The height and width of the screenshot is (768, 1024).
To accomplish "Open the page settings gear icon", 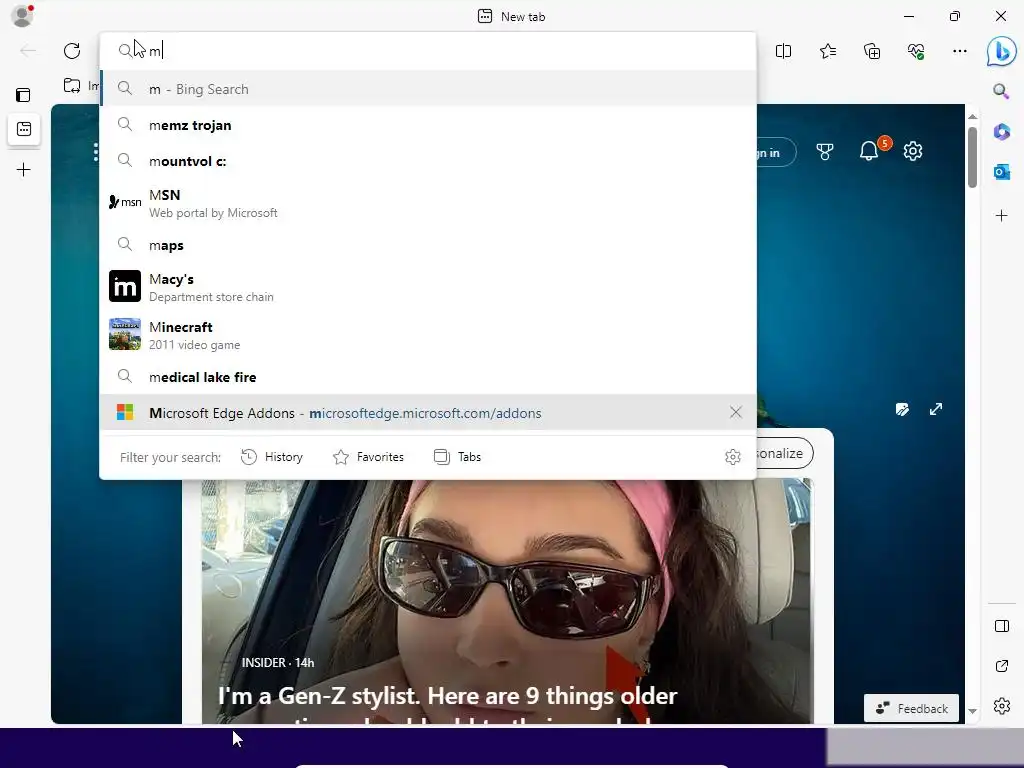I will coord(912,152).
